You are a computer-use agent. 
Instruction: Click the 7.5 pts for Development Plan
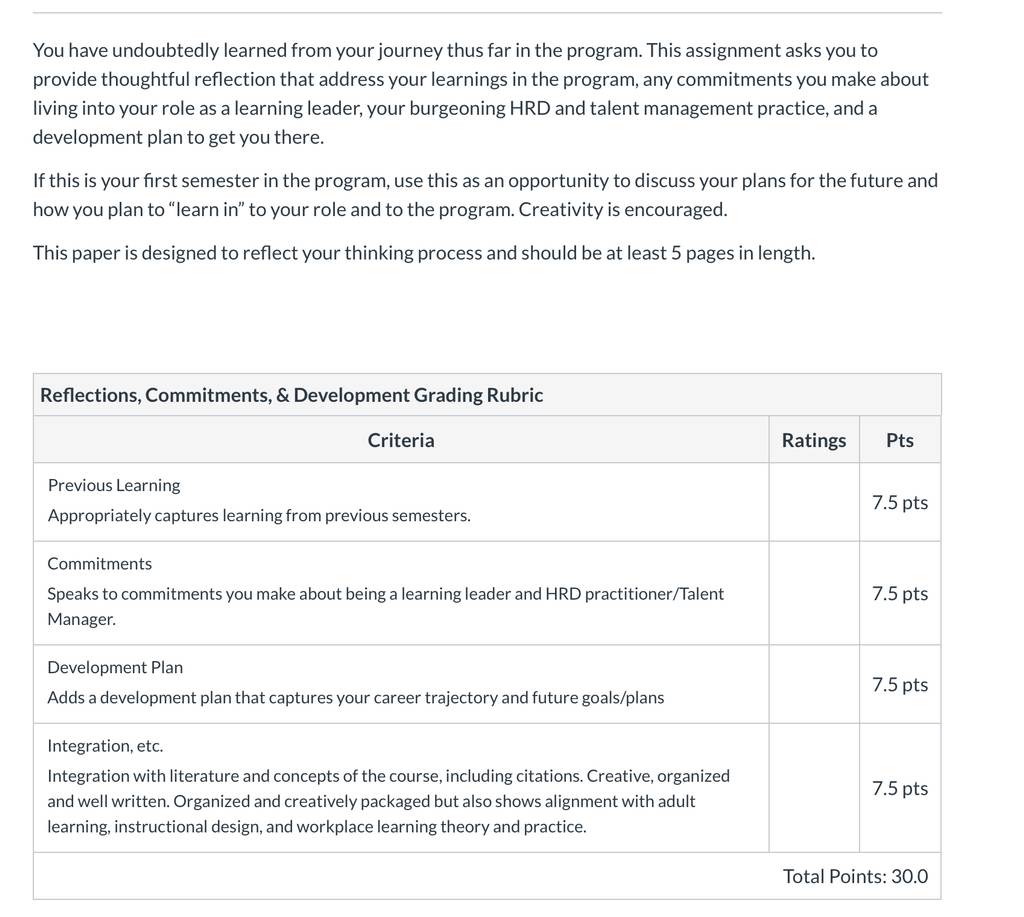point(900,684)
